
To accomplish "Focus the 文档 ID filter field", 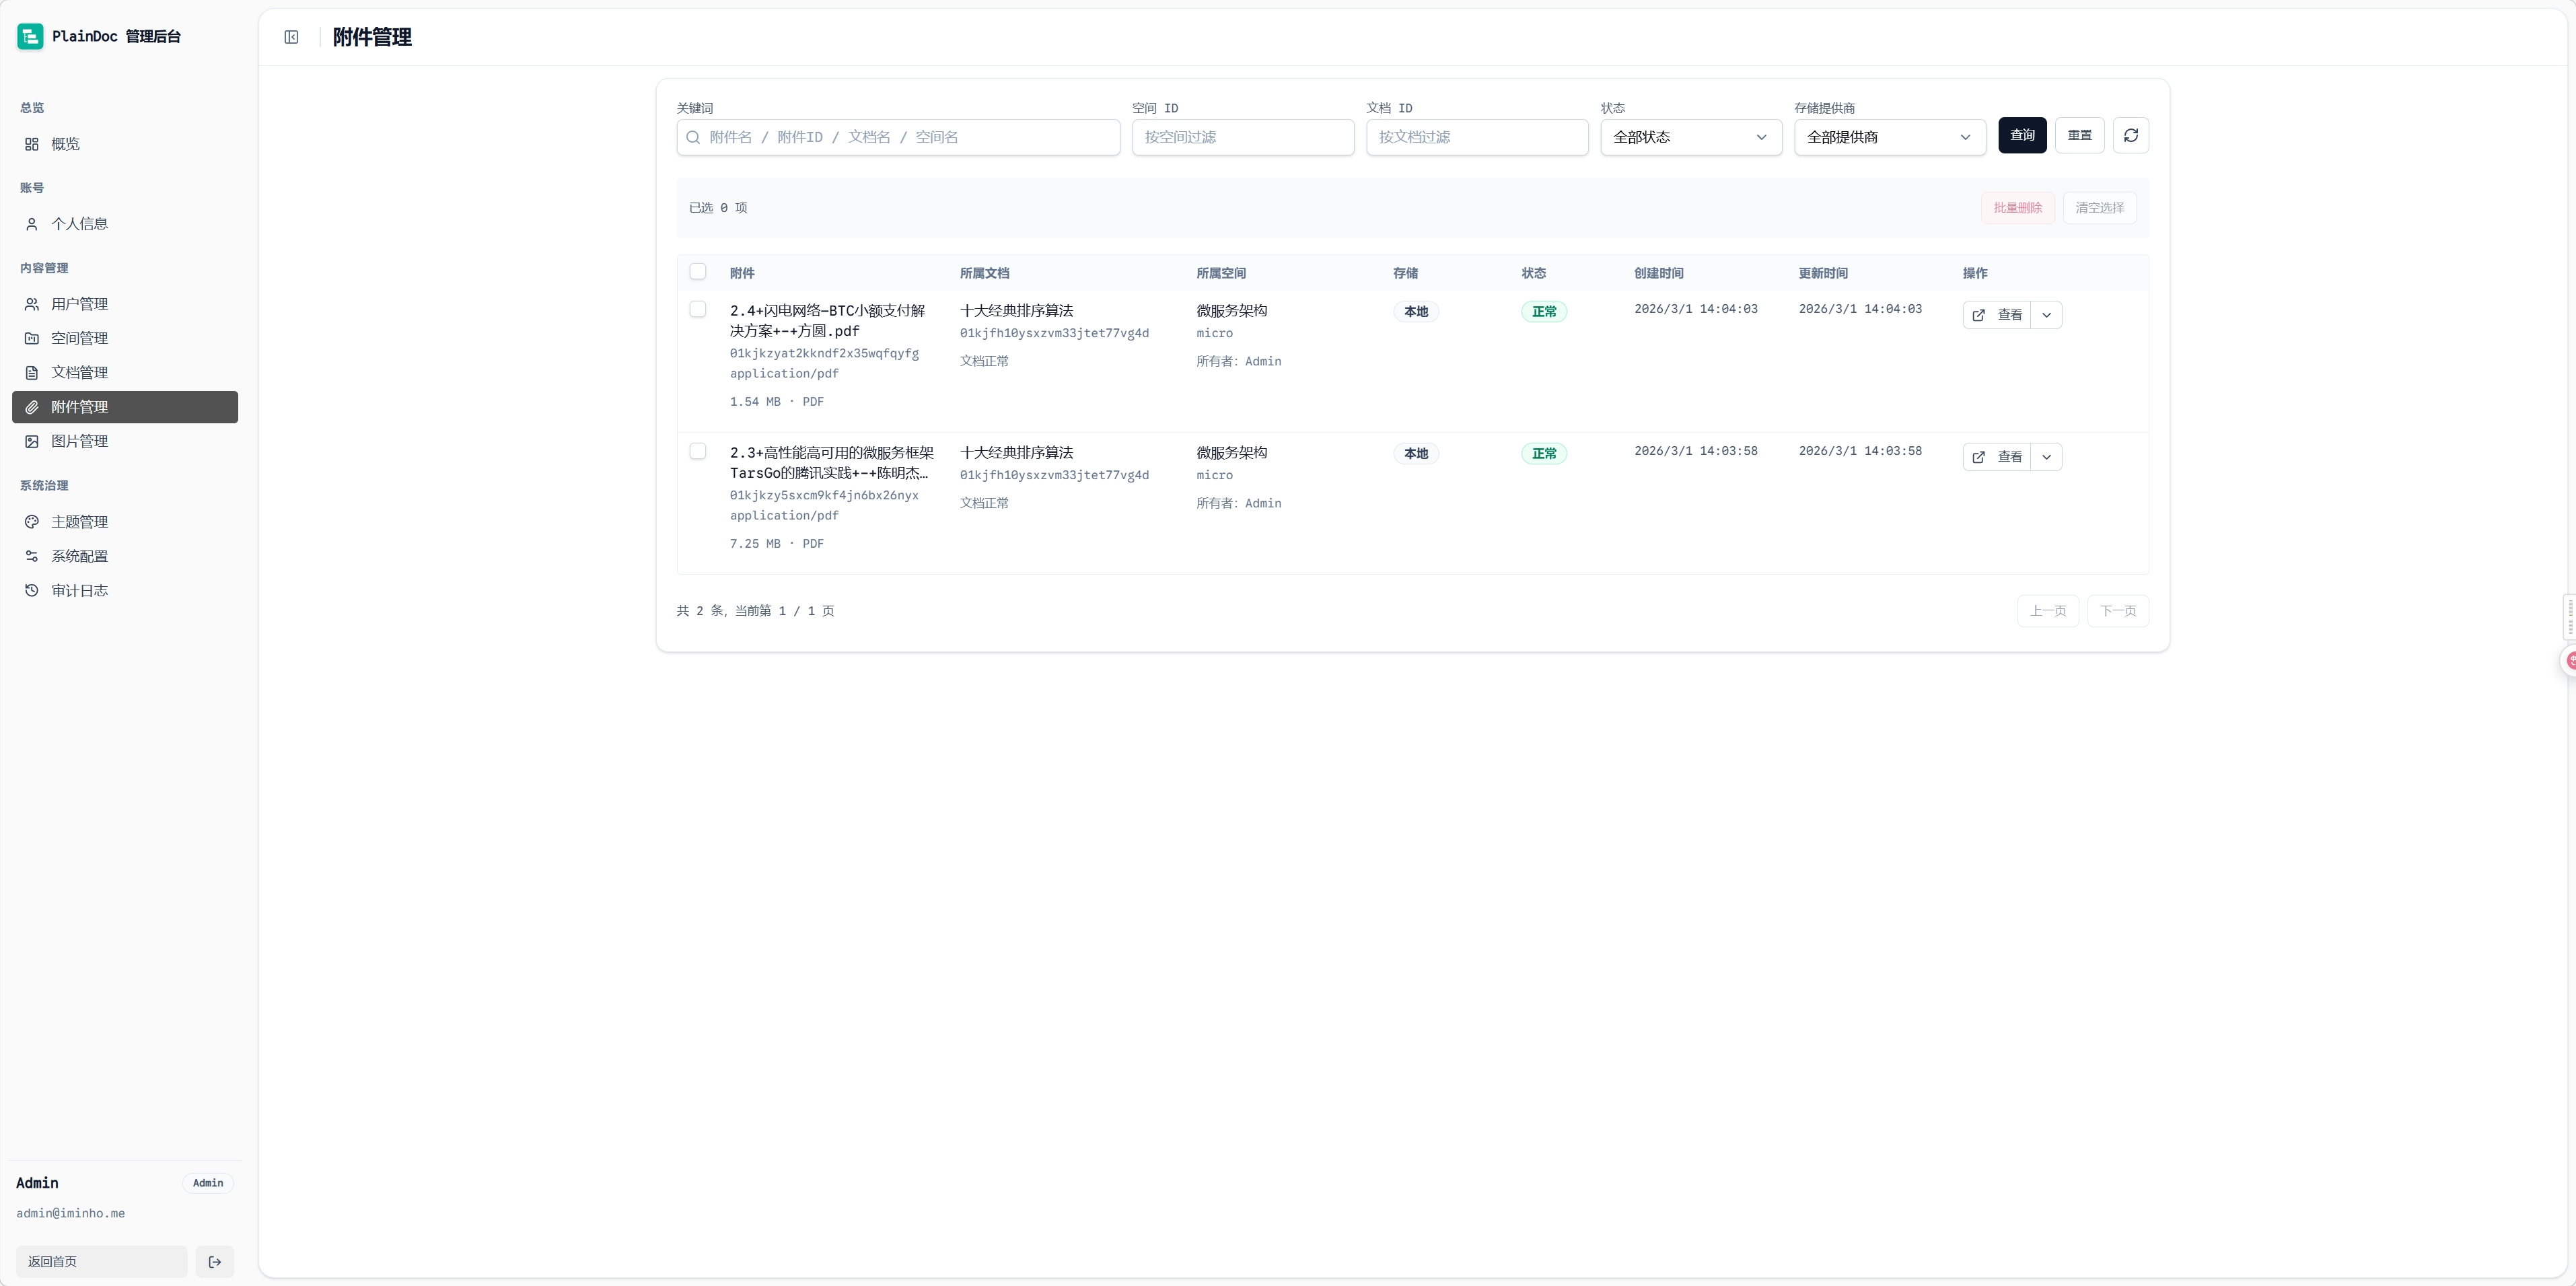I will (1477, 137).
